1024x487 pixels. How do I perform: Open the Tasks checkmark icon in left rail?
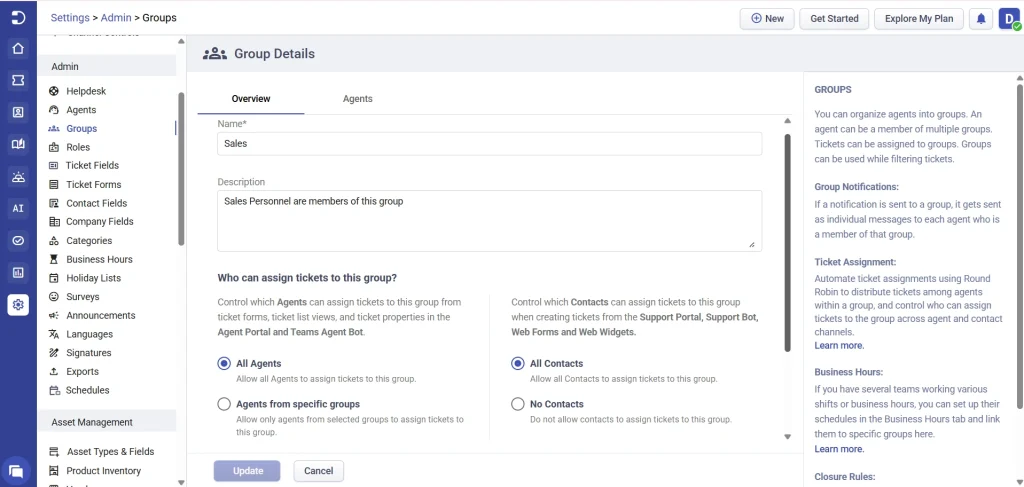point(18,240)
